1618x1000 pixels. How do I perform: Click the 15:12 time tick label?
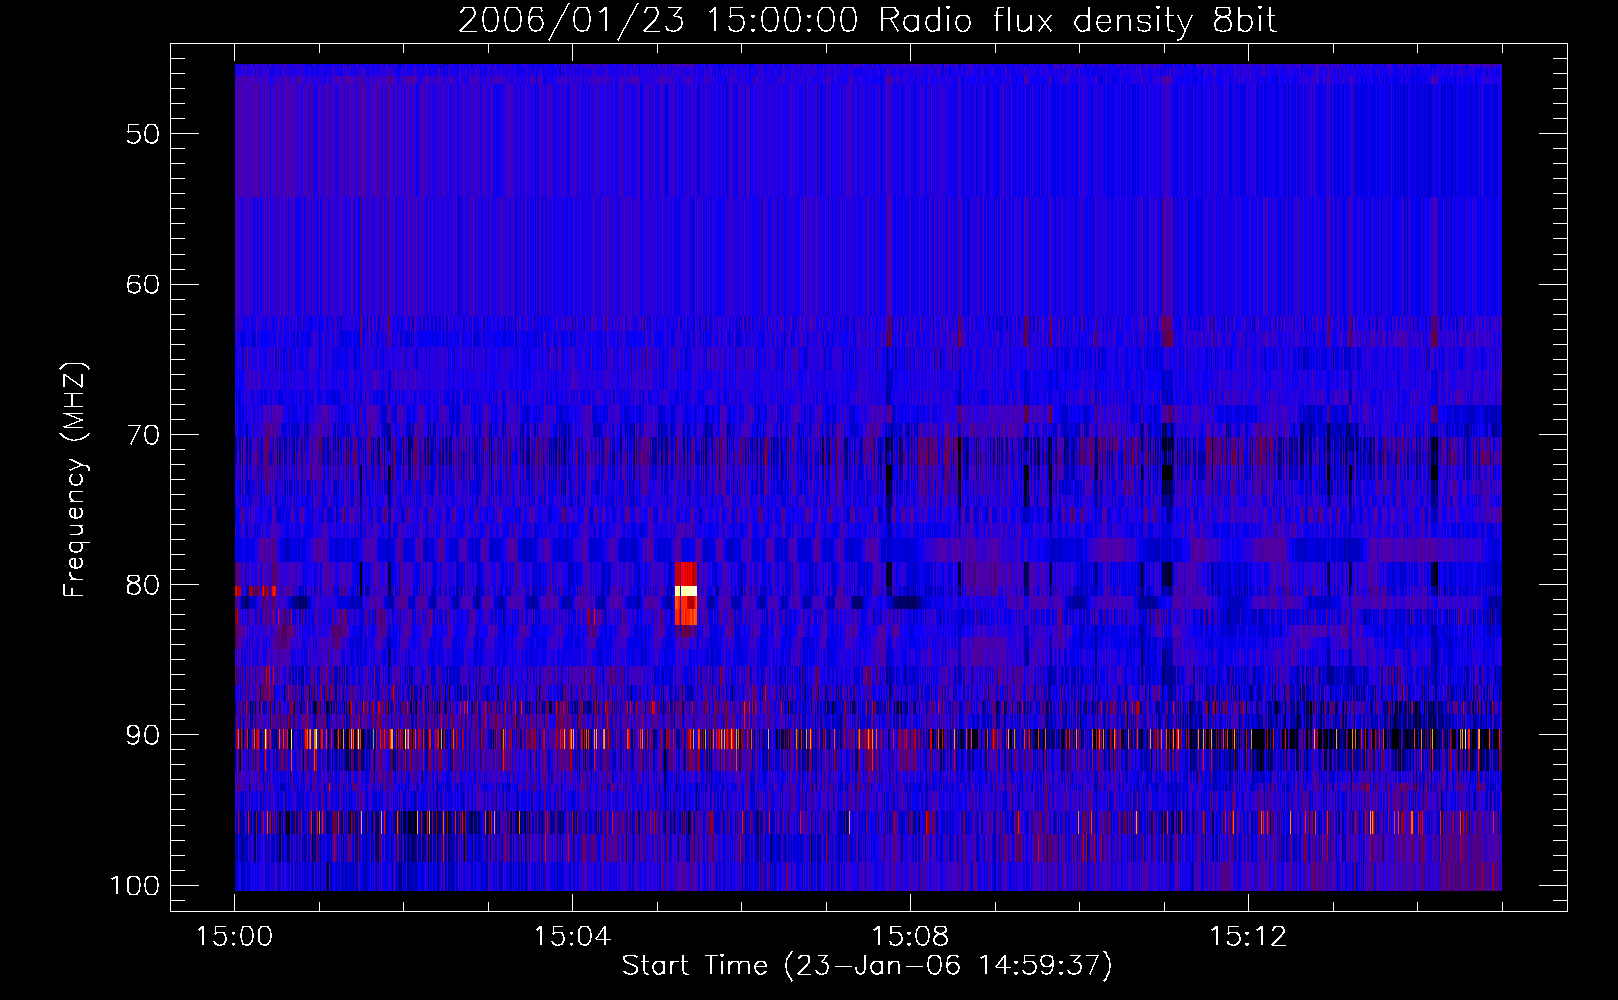pos(1247,937)
